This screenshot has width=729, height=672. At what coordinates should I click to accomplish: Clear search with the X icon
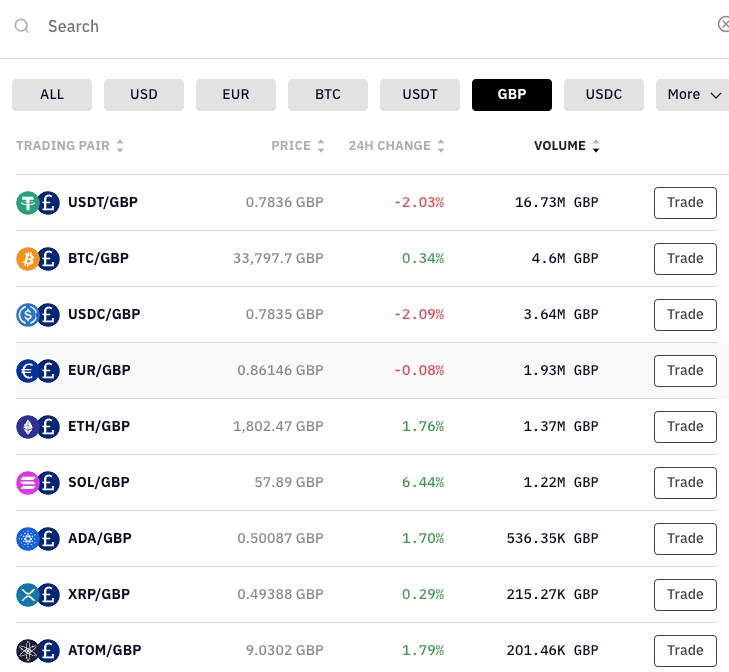click(723, 24)
